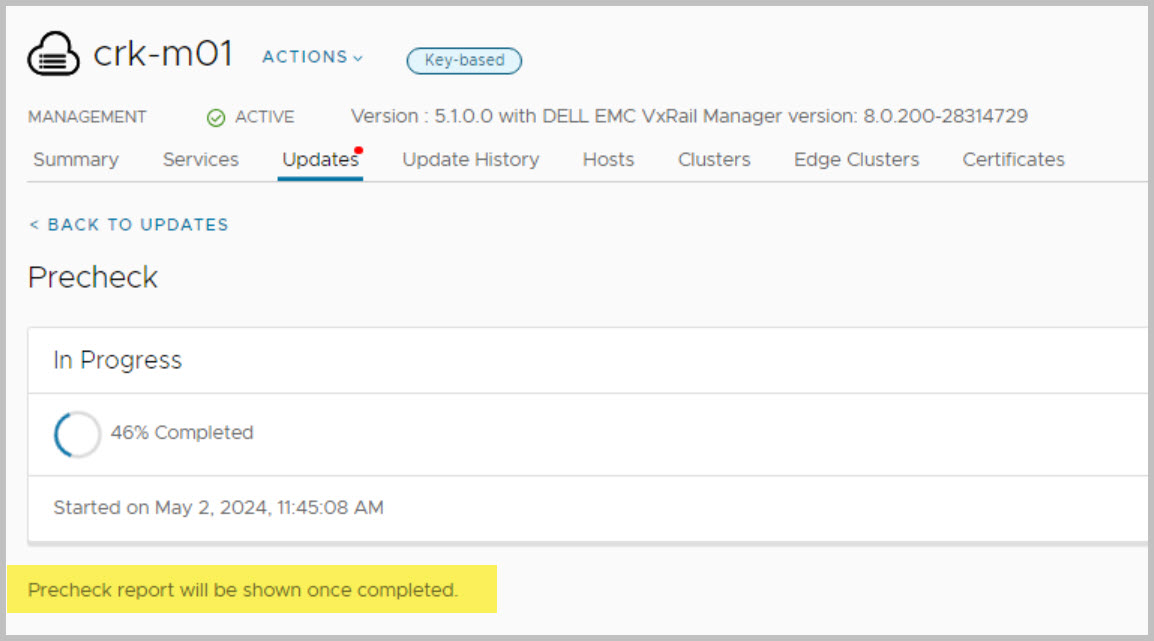Click the circular precheck progress spinner

click(x=77, y=434)
